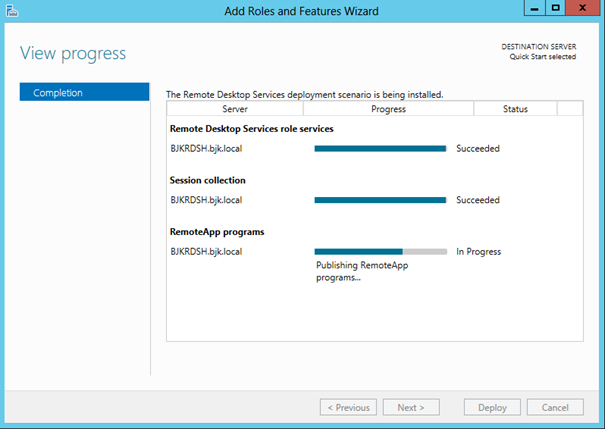This screenshot has height=429, width=605.
Task: Click the Succeeded status for Session collection
Action: (x=478, y=200)
